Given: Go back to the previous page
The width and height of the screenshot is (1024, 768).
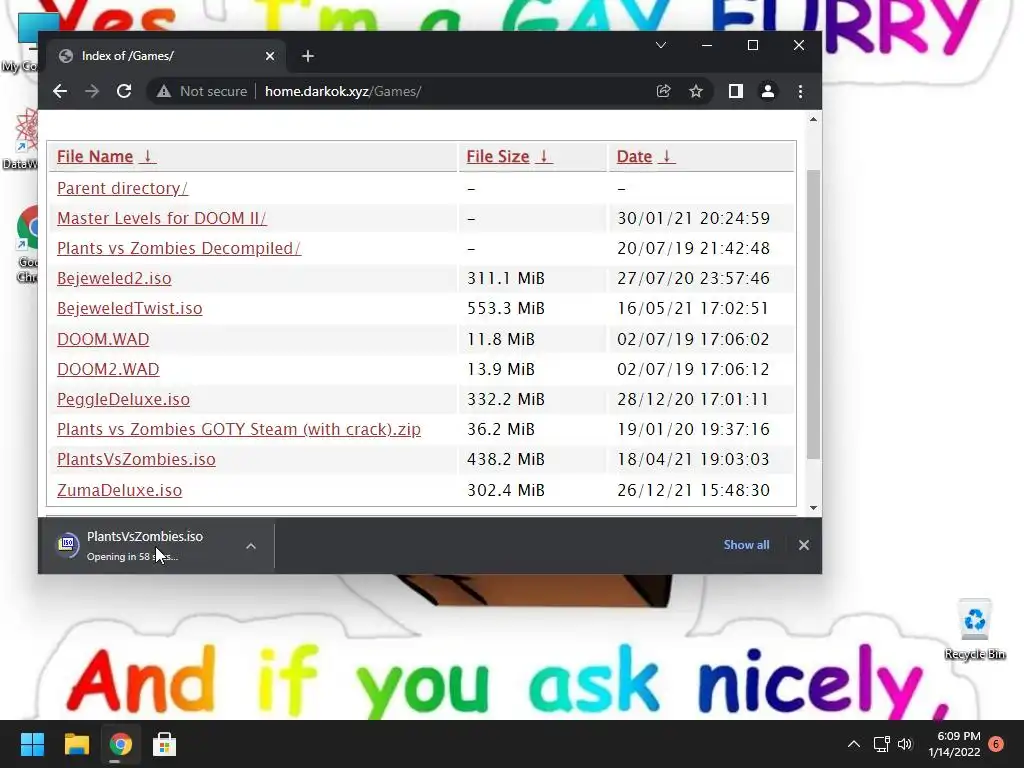Looking at the screenshot, I should click(60, 91).
